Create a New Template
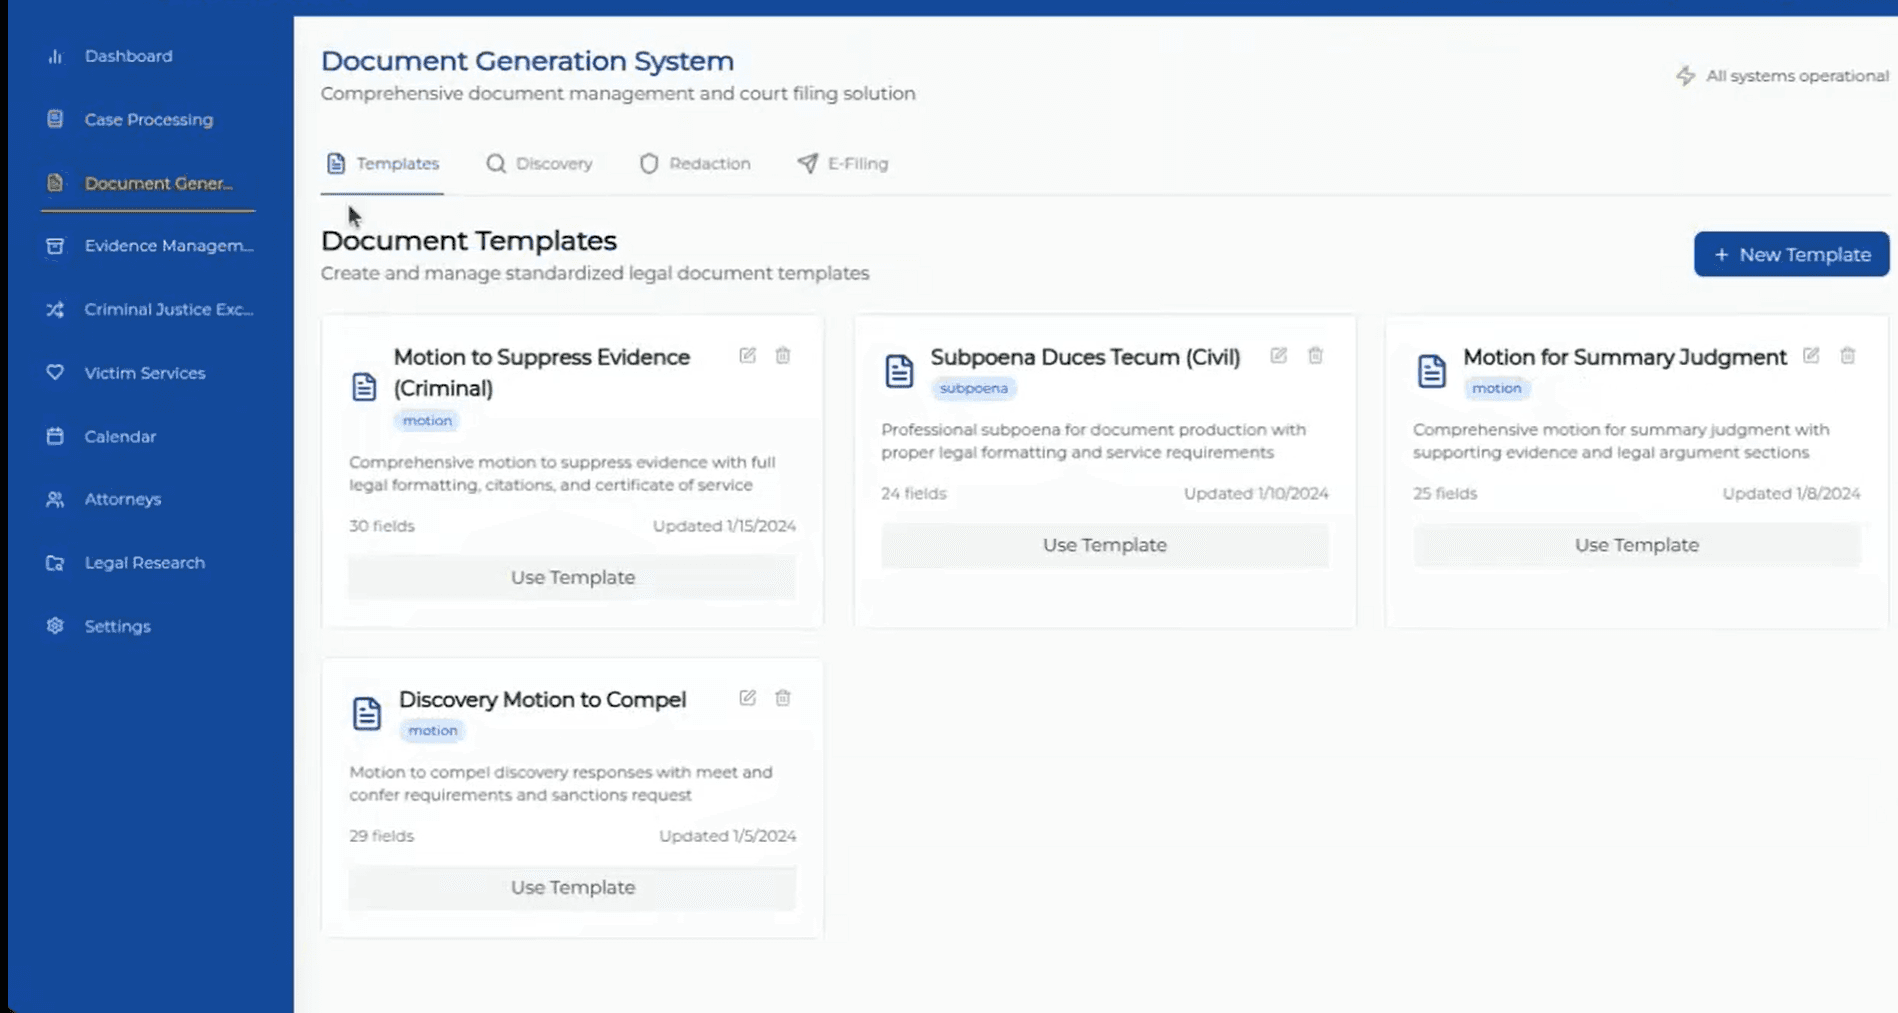Screen dimensions: 1898x1013 (1791, 254)
